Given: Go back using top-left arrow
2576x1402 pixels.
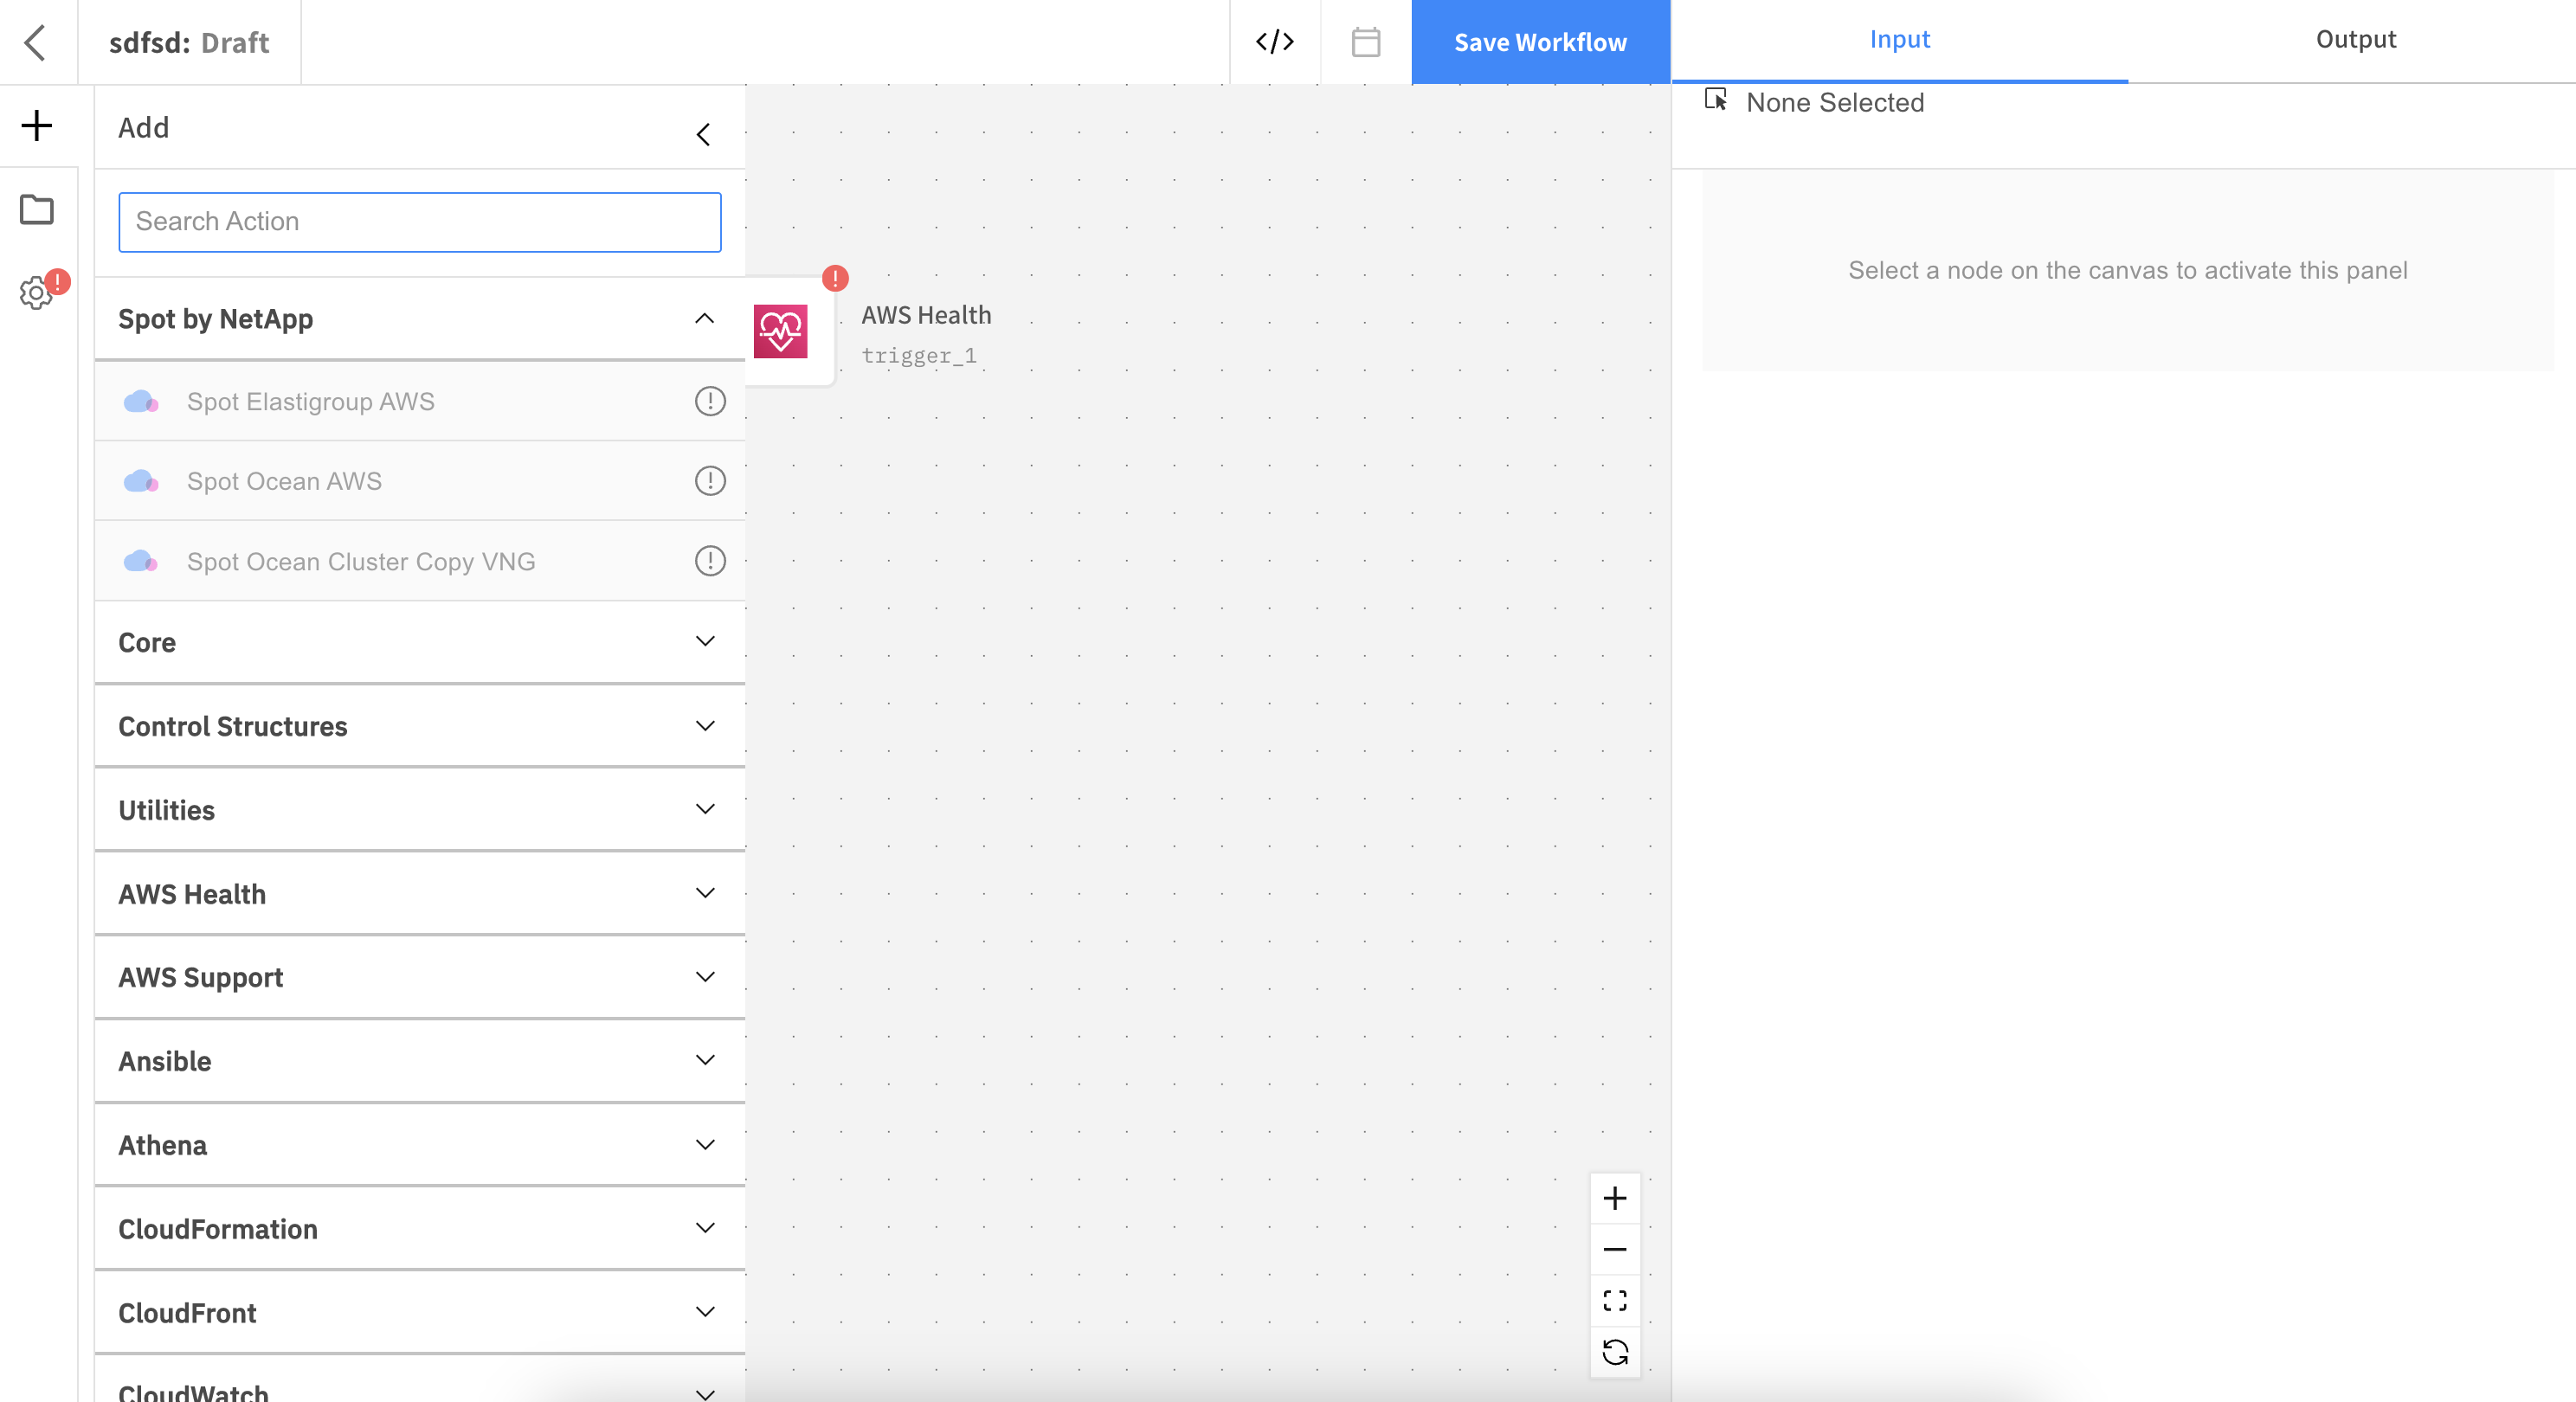Looking at the screenshot, I should tap(36, 42).
